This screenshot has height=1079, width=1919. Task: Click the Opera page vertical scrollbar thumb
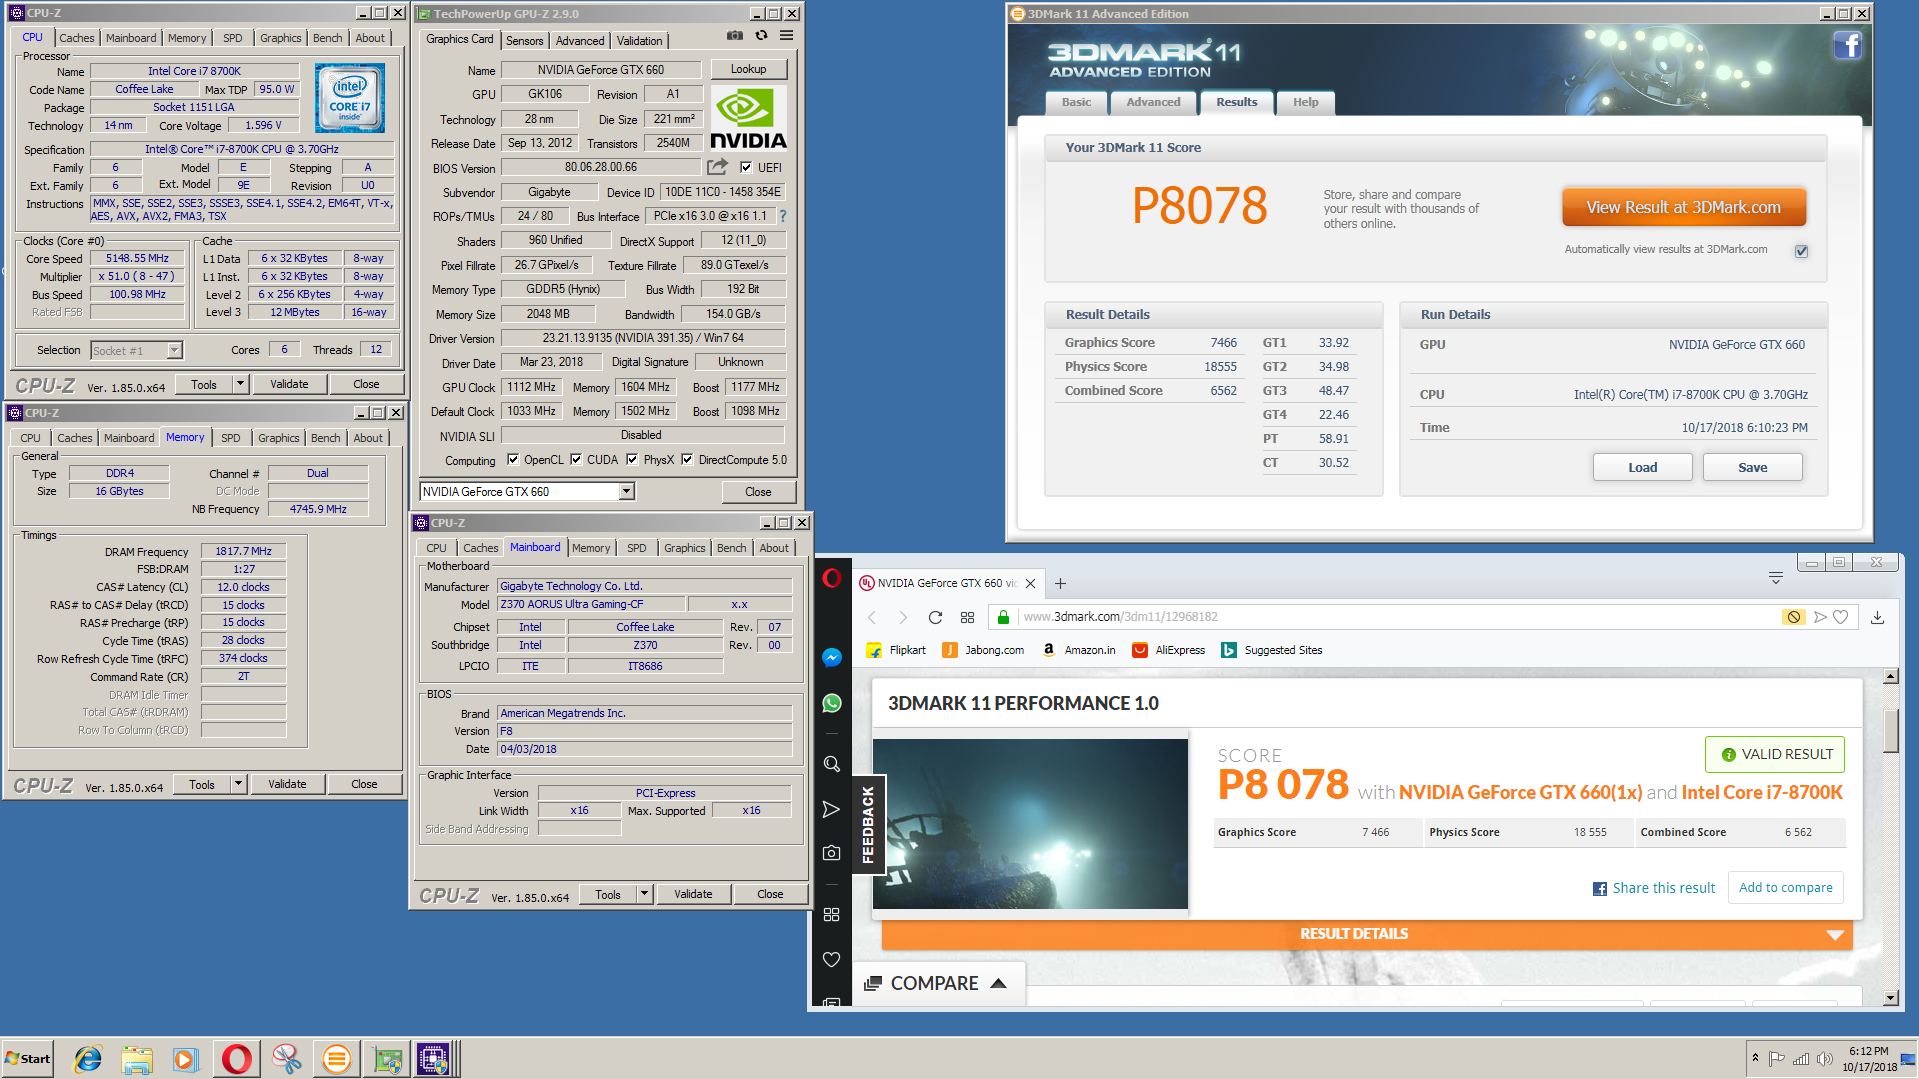click(1890, 731)
